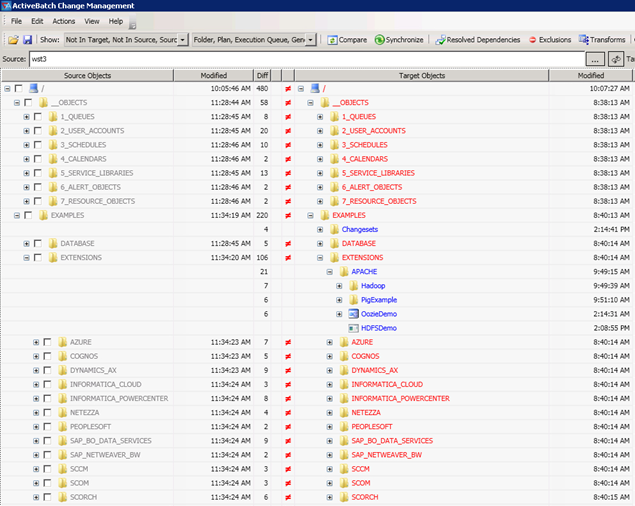Open Transforms from the toolbar
This screenshot has height=506, width=635.
(602, 40)
